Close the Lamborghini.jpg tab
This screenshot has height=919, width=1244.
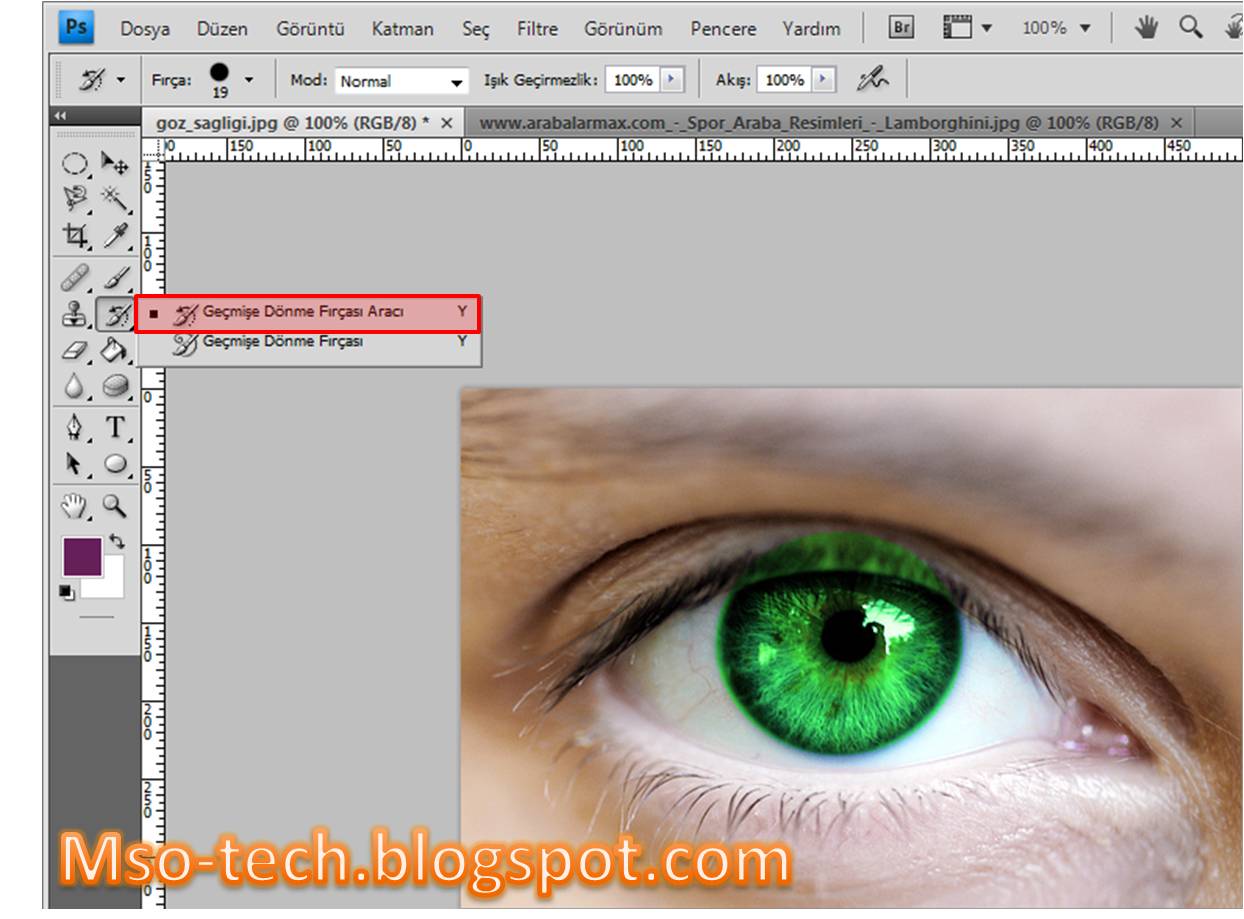point(1176,122)
